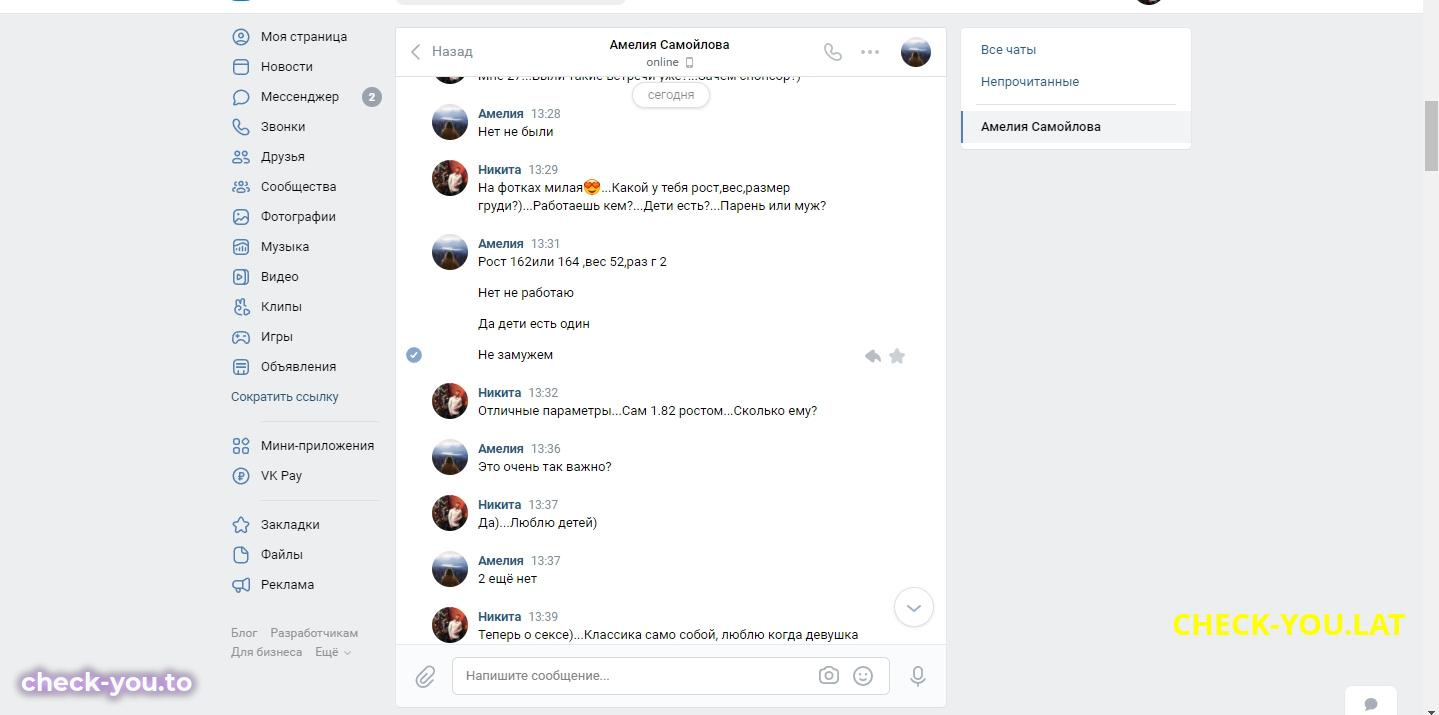Open the VK Pay ruble icon
The image size is (1439, 715).
point(240,476)
